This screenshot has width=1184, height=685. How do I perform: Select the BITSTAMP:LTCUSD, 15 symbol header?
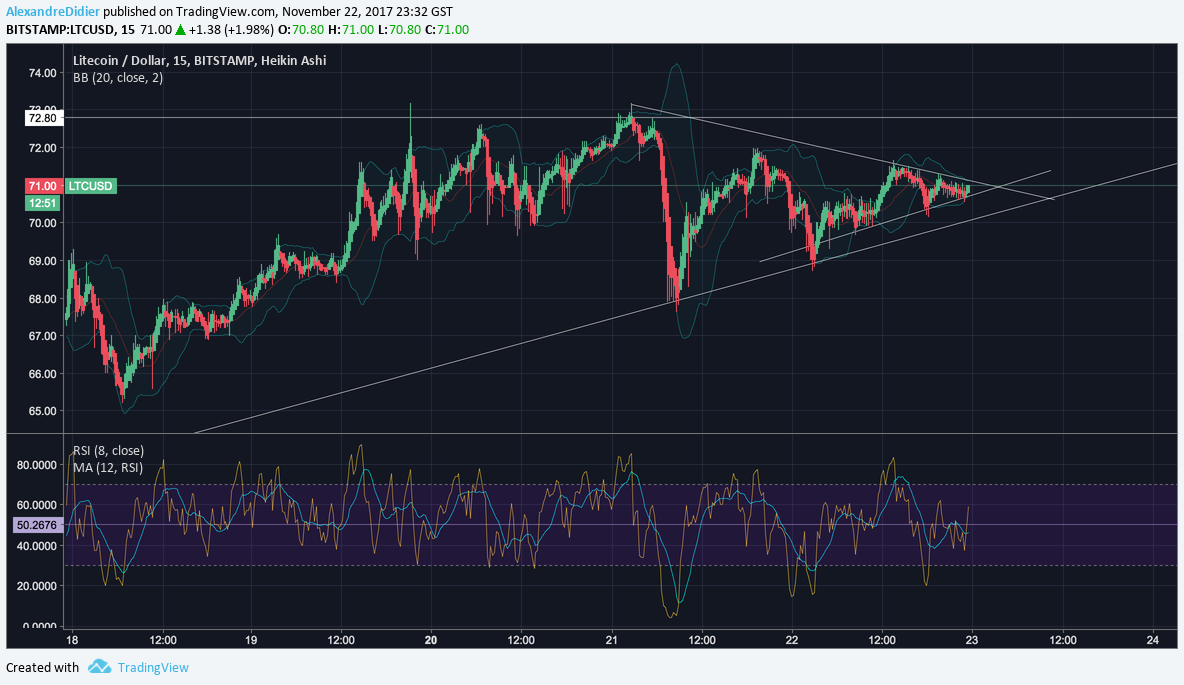(x=70, y=29)
